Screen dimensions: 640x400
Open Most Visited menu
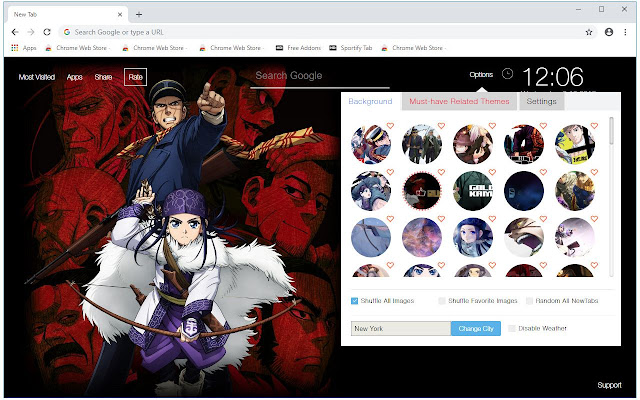click(37, 77)
